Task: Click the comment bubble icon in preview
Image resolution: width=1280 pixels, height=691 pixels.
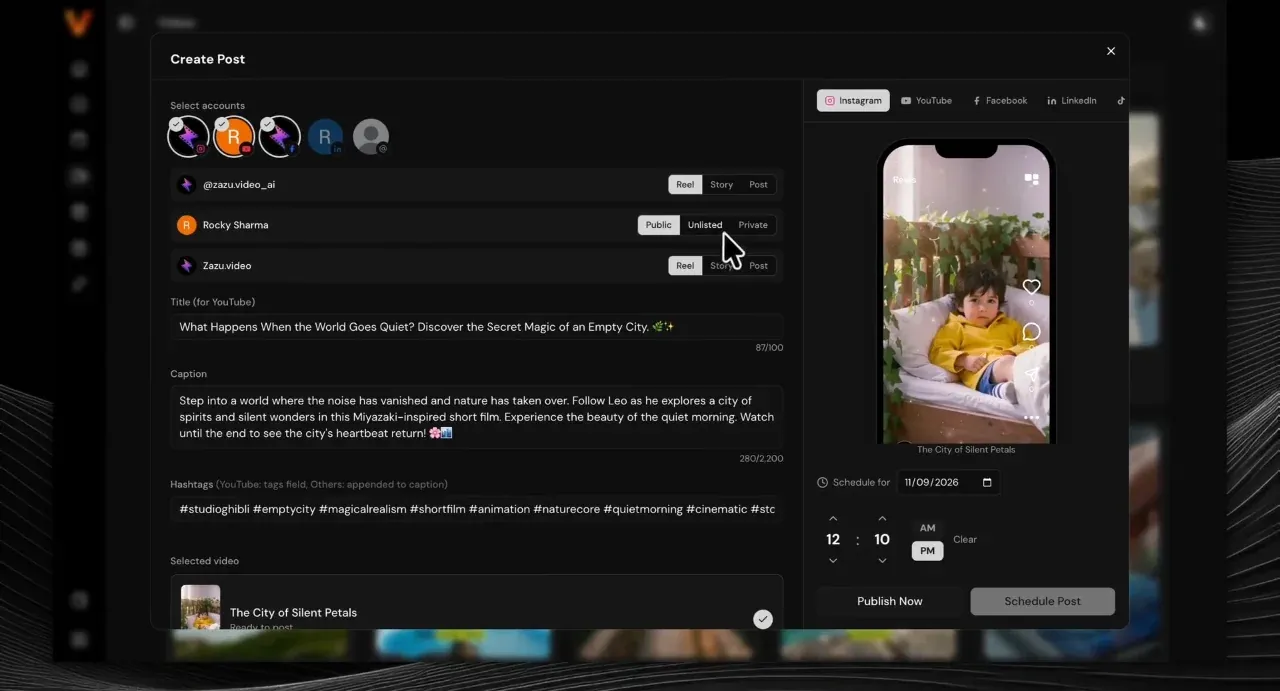Action: tap(1032, 331)
